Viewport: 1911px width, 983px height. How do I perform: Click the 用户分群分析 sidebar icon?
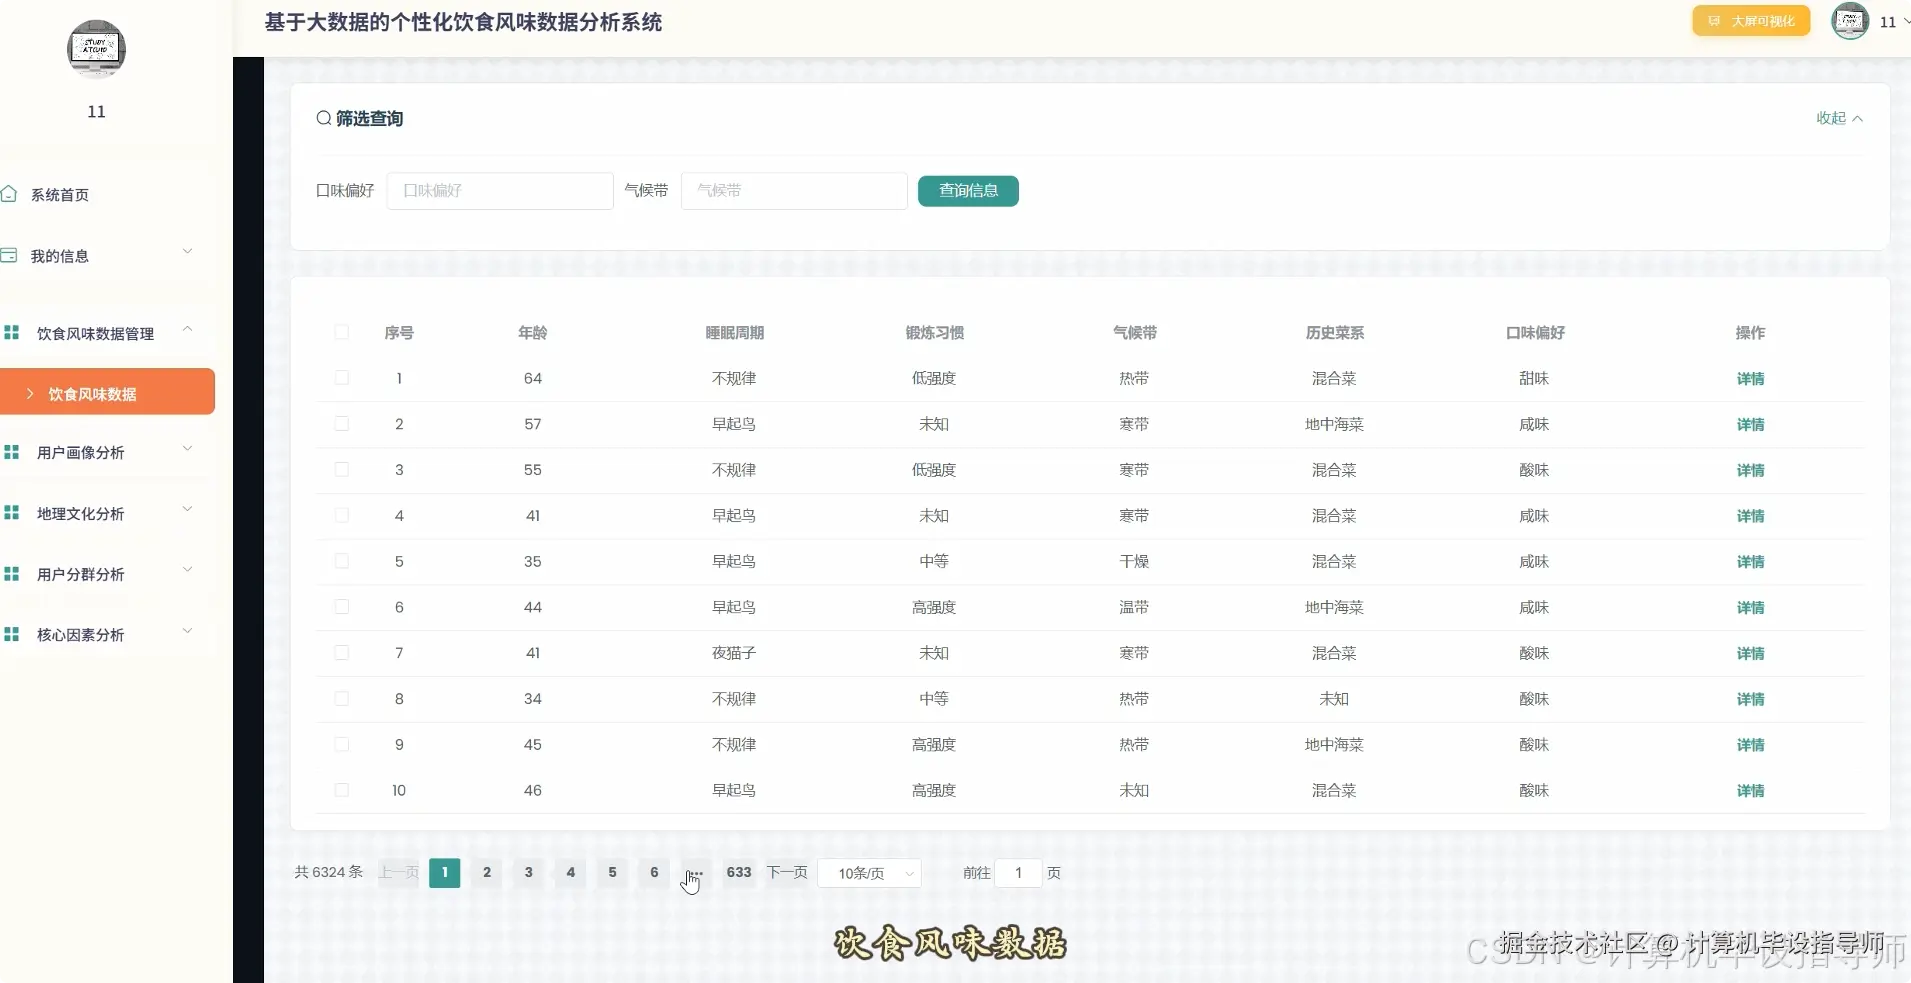(x=13, y=574)
